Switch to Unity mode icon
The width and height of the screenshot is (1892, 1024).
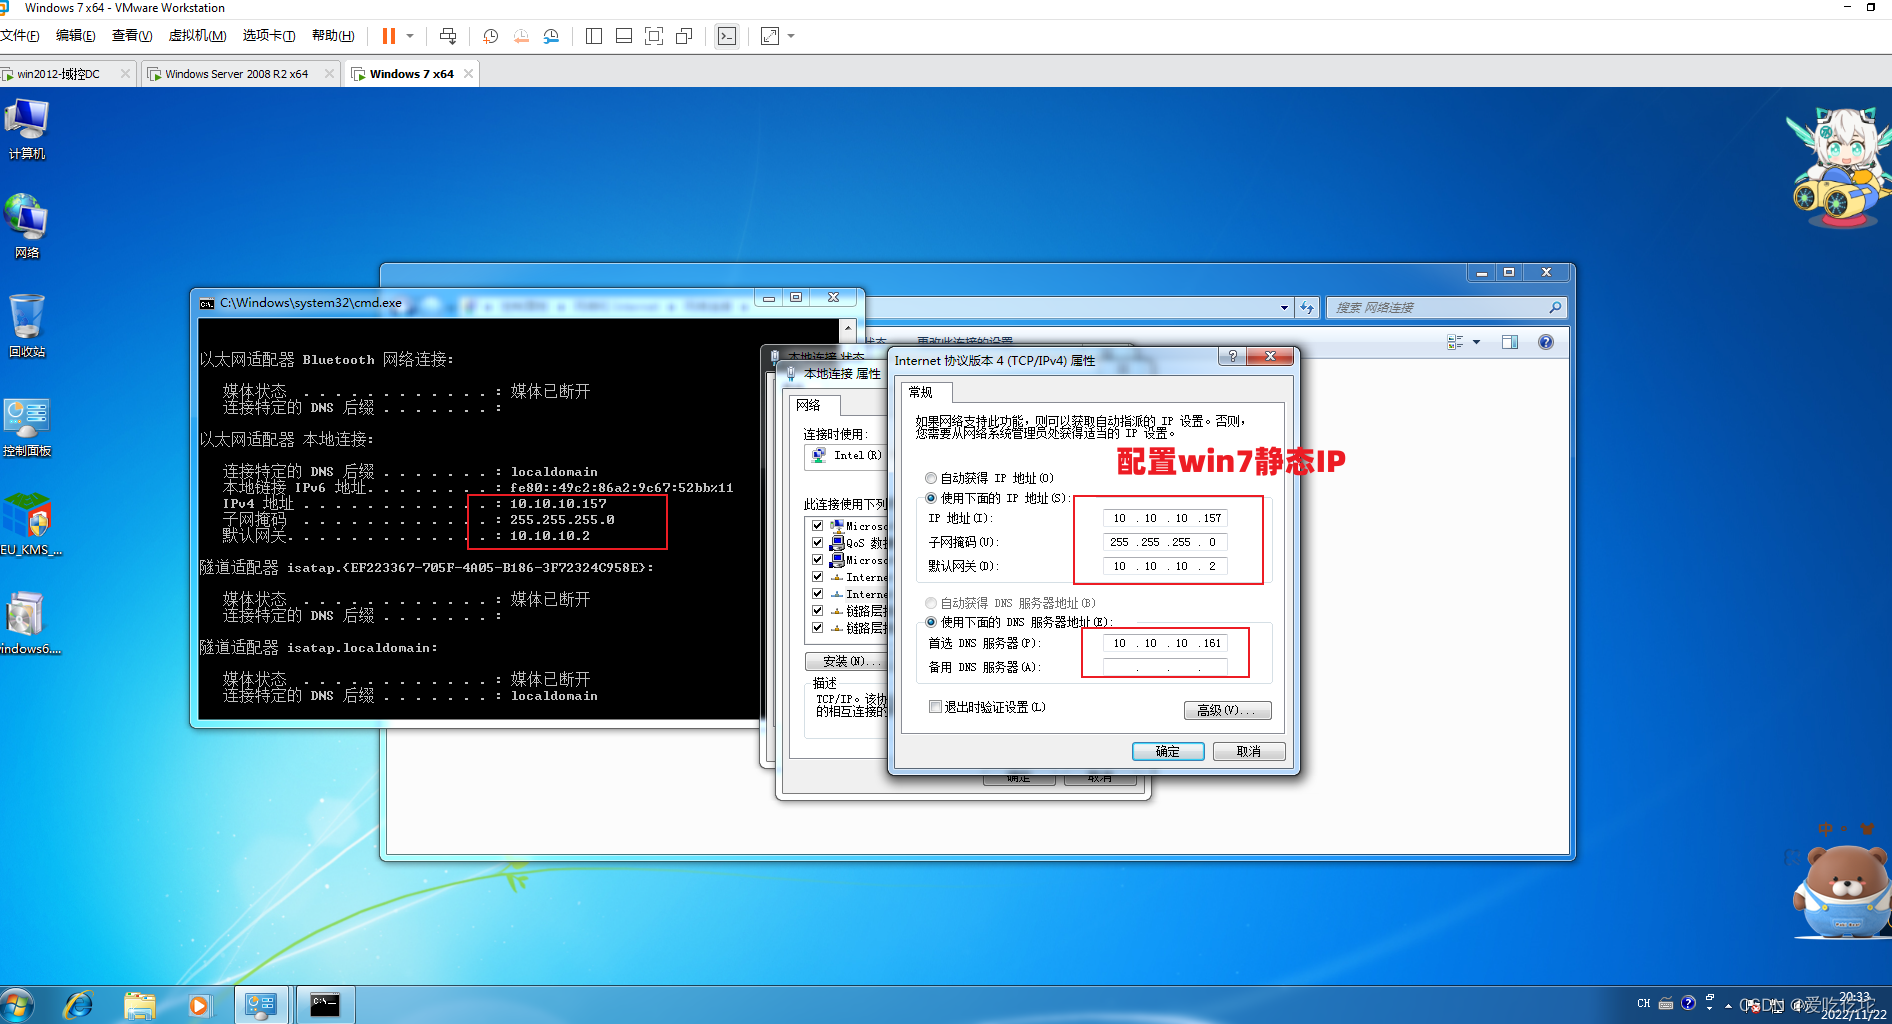pyautogui.click(x=684, y=36)
